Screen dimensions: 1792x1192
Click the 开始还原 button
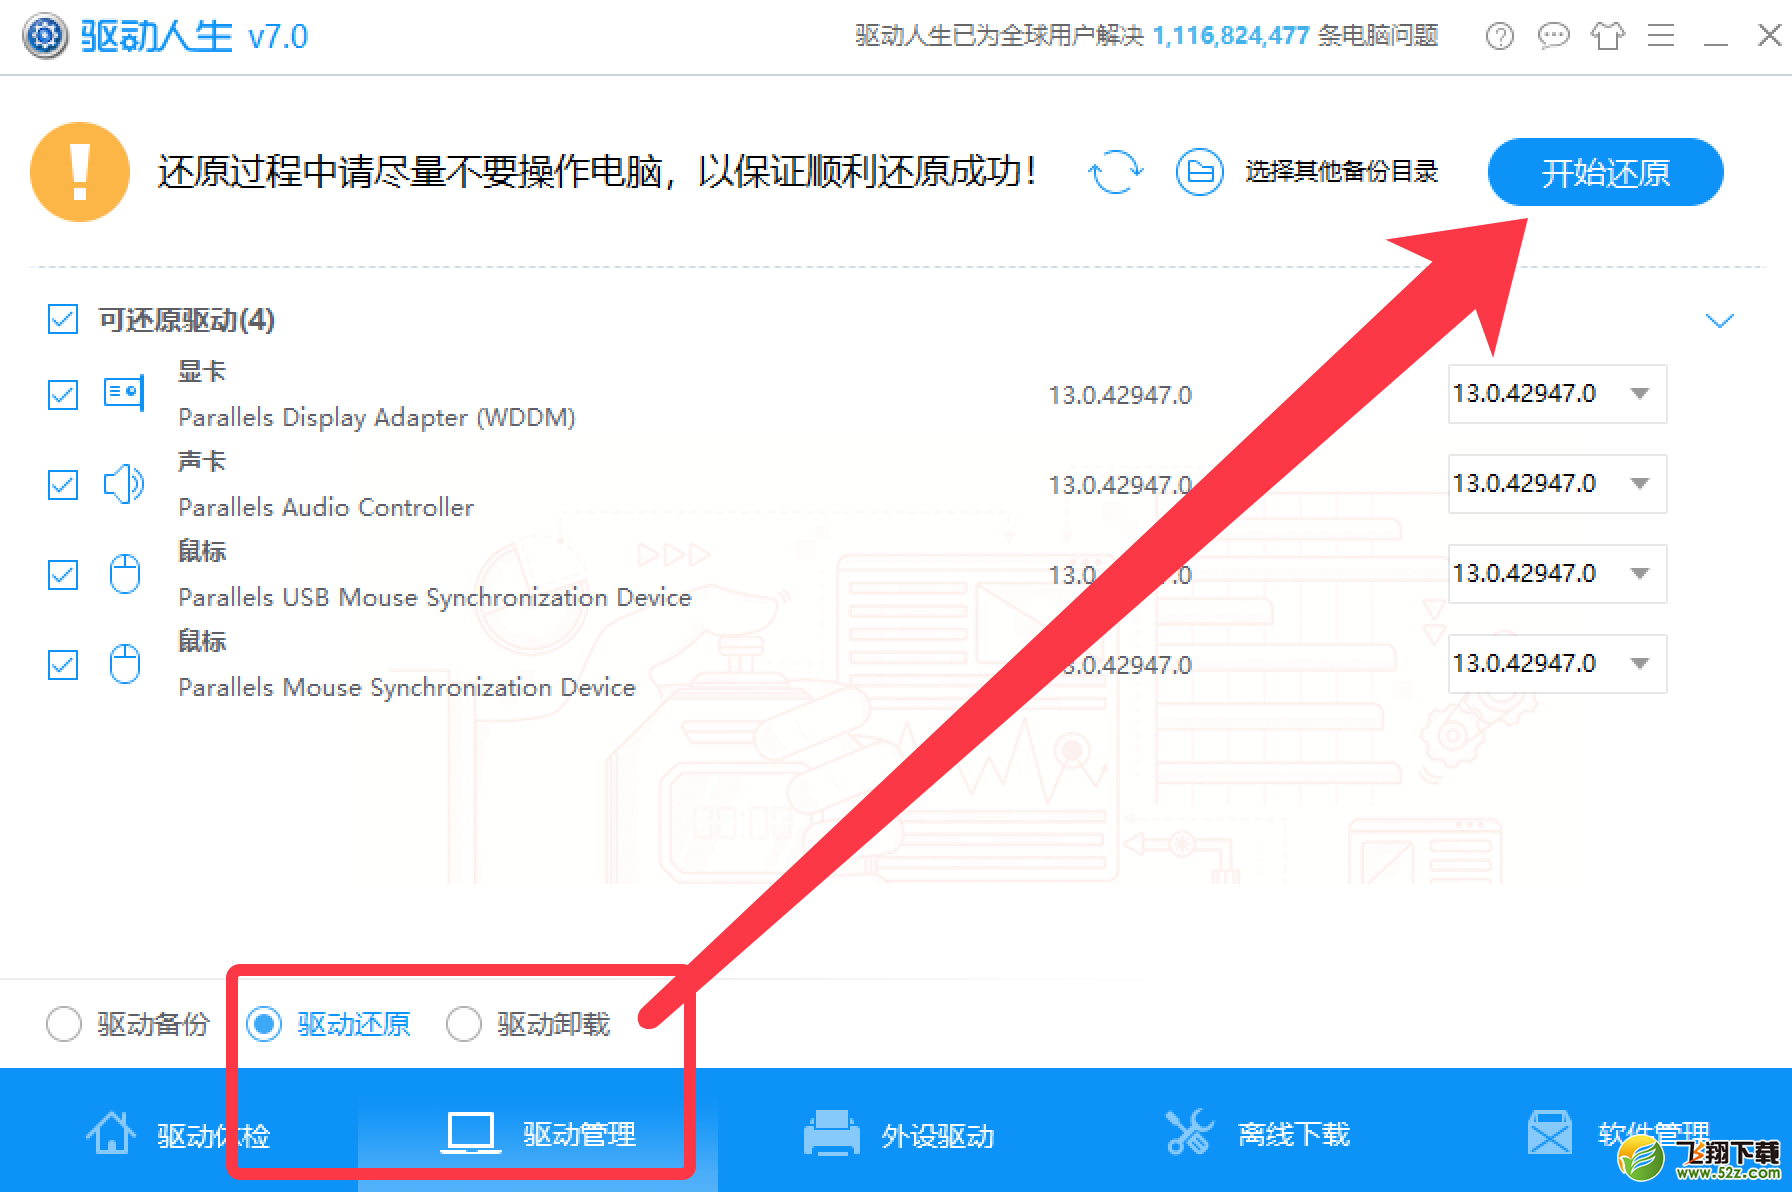pyautogui.click(x=1604, y=172)
